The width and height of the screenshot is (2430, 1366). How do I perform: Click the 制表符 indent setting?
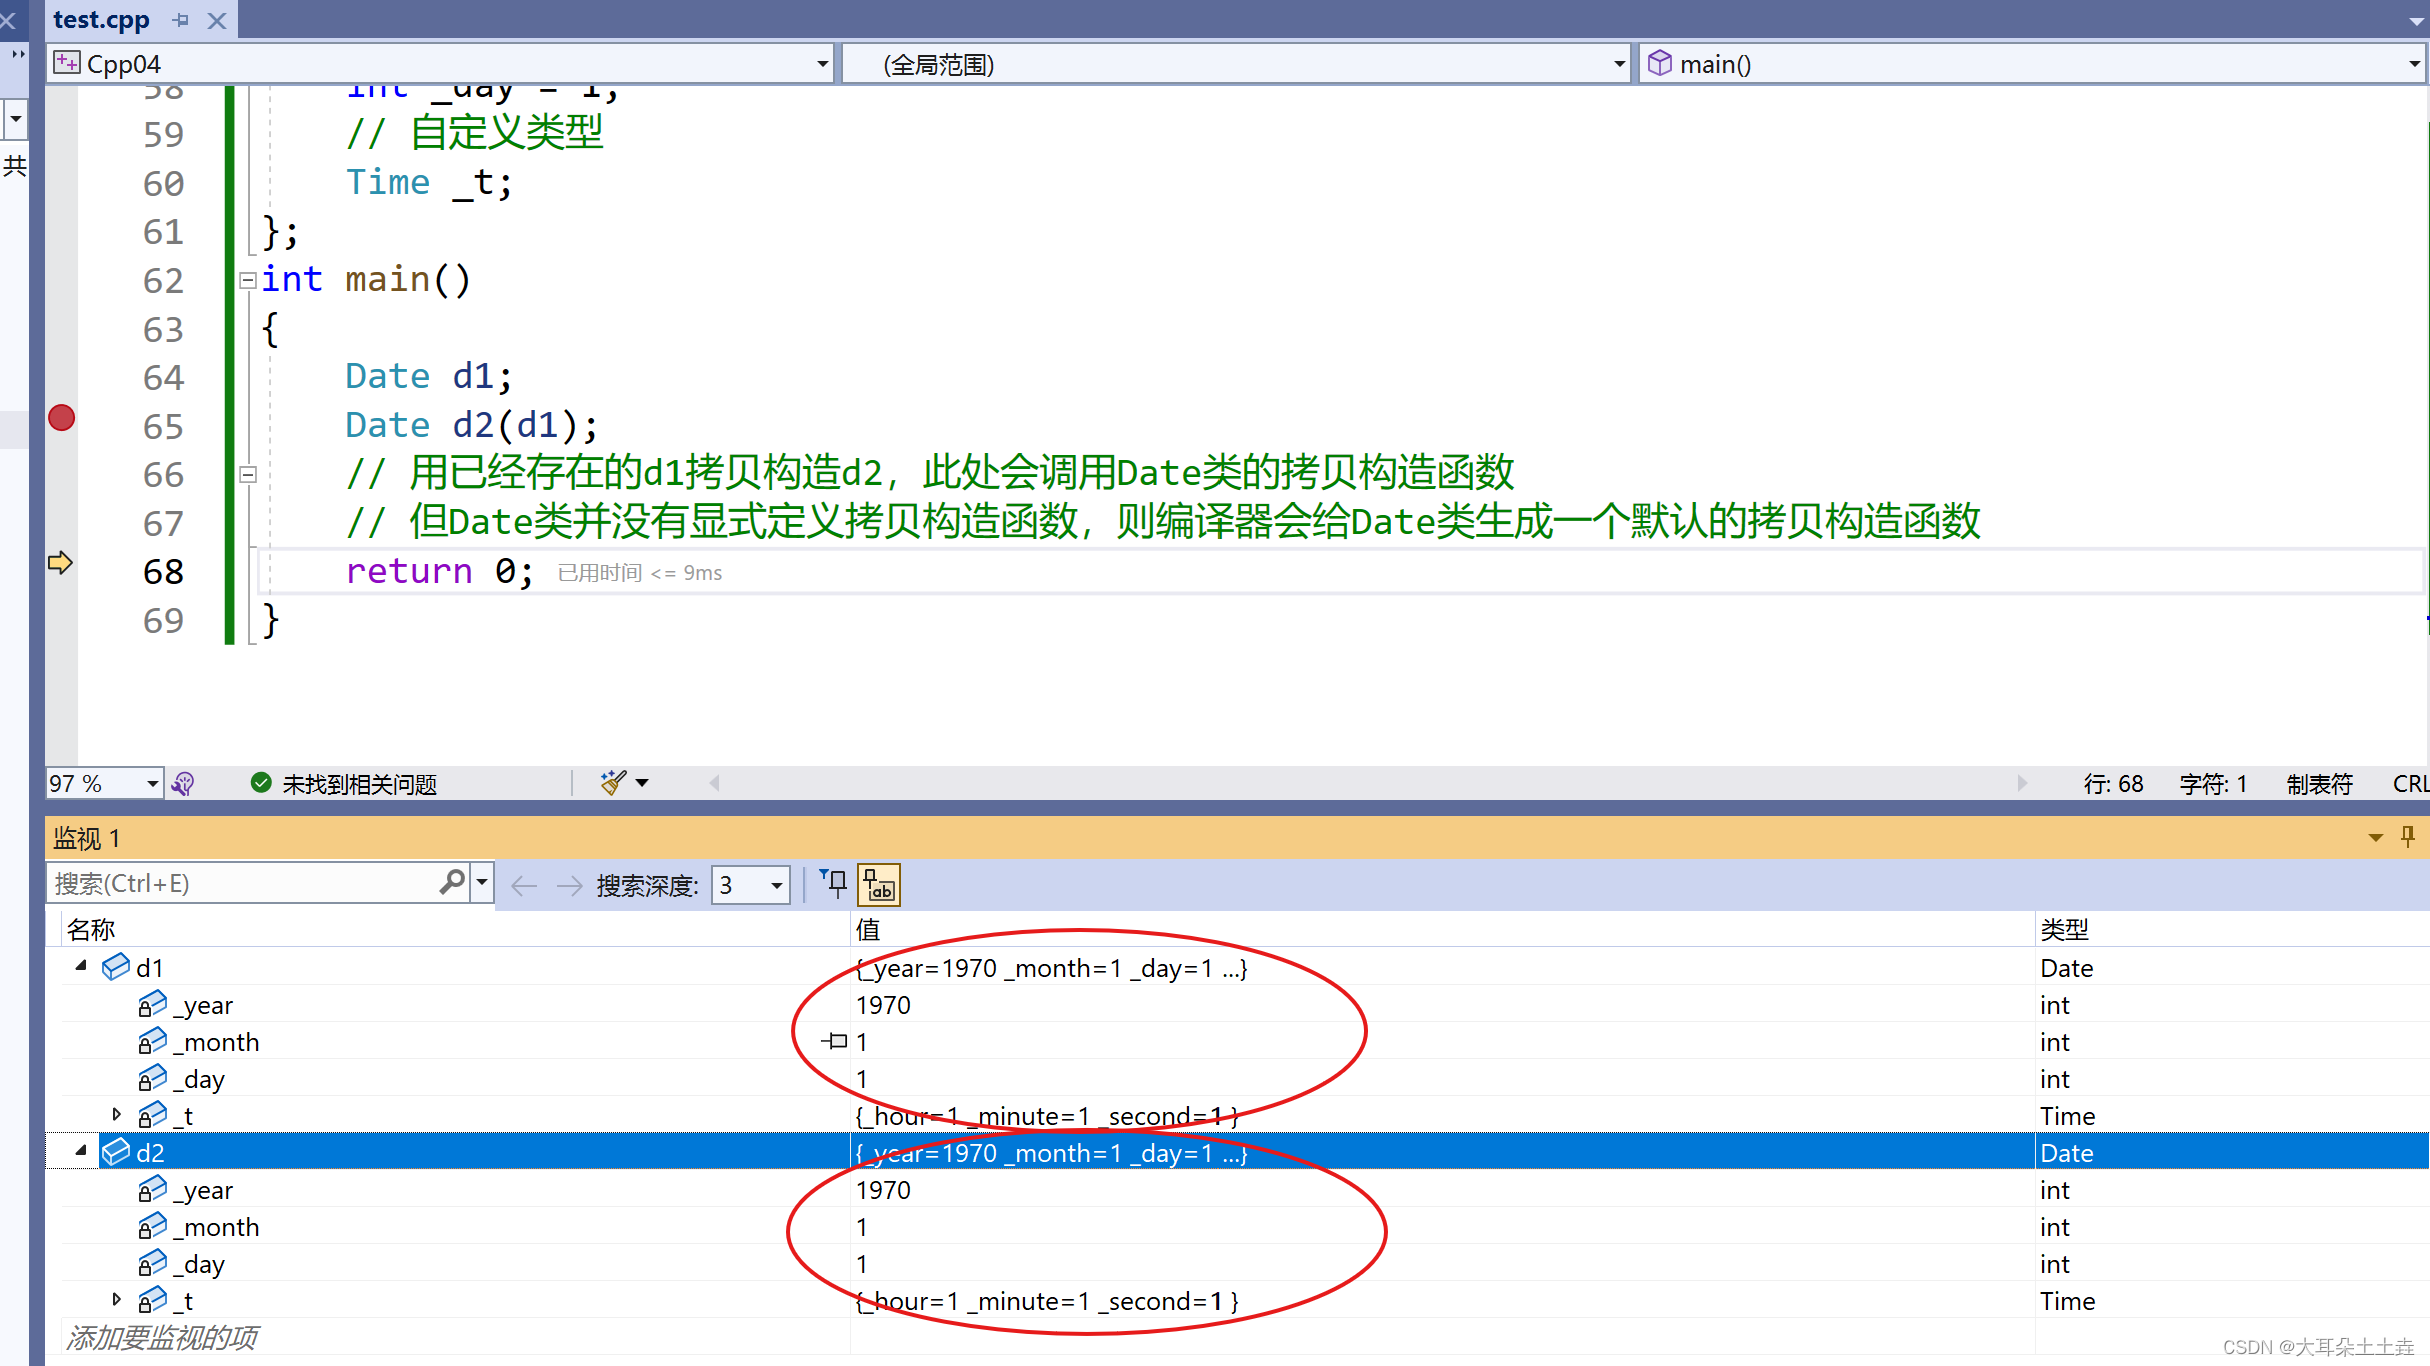pyautogui.click(x=2319, y=783)
